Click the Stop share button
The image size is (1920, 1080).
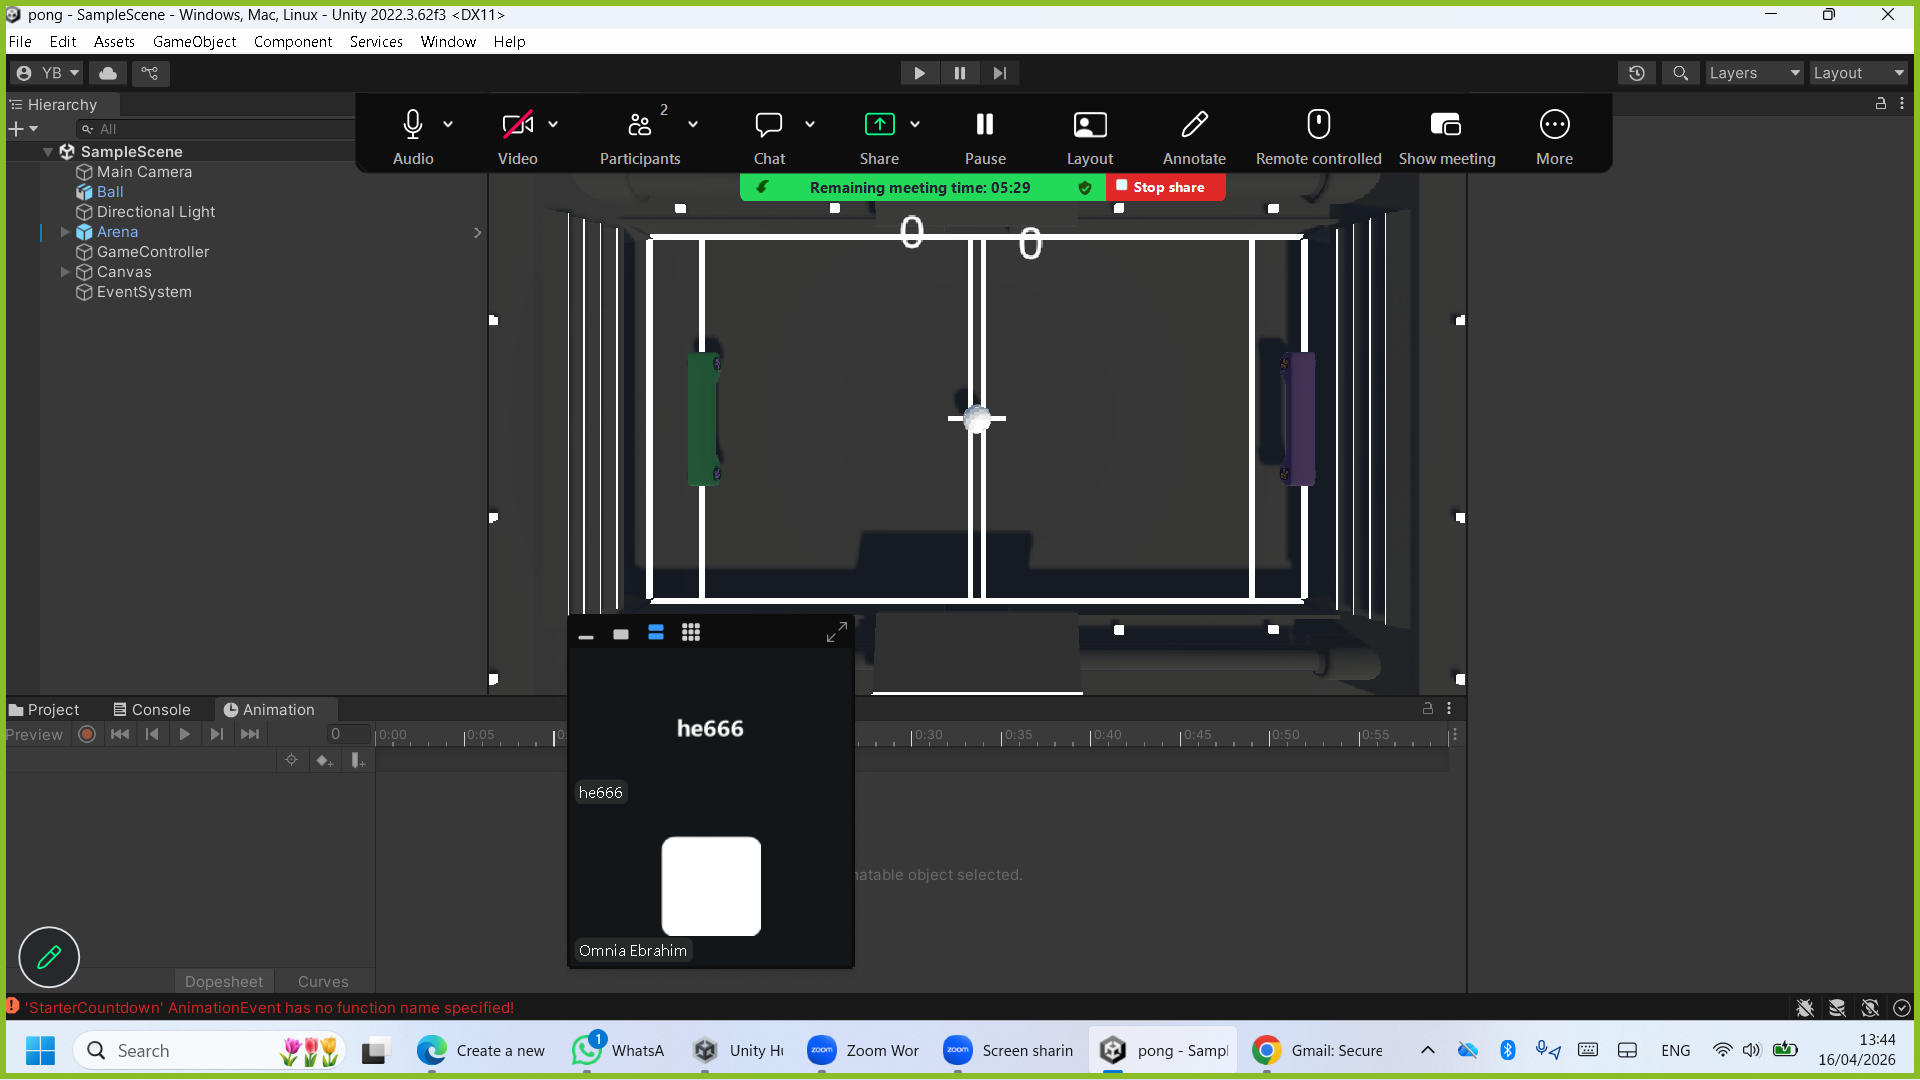point(1165,187)
